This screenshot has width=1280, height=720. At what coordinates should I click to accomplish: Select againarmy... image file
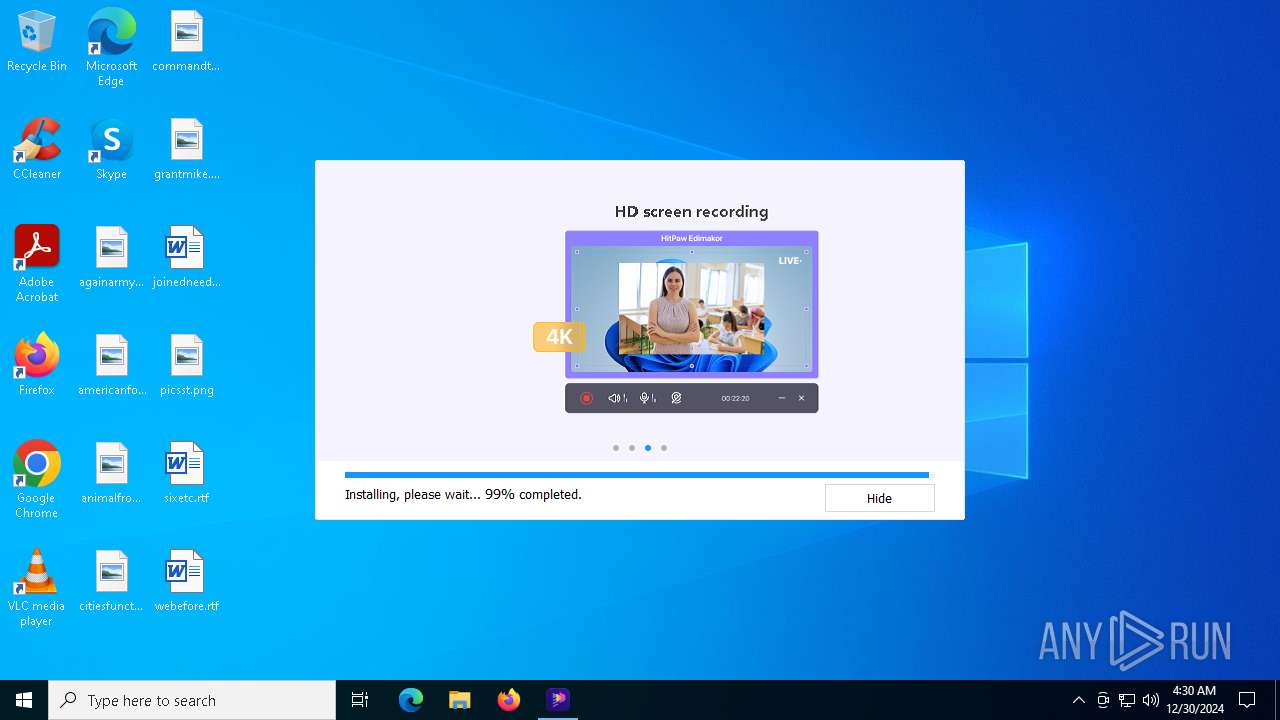(111, 258)
